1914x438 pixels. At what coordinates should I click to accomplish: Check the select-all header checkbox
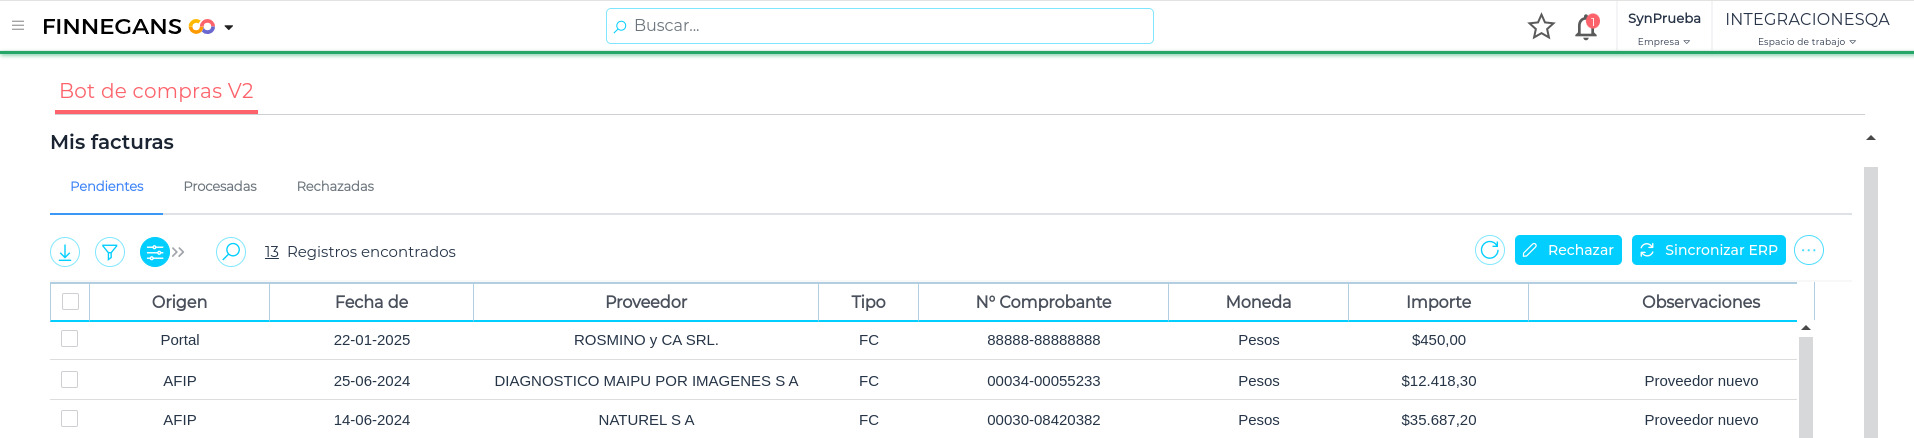click(x=70, y=302)
